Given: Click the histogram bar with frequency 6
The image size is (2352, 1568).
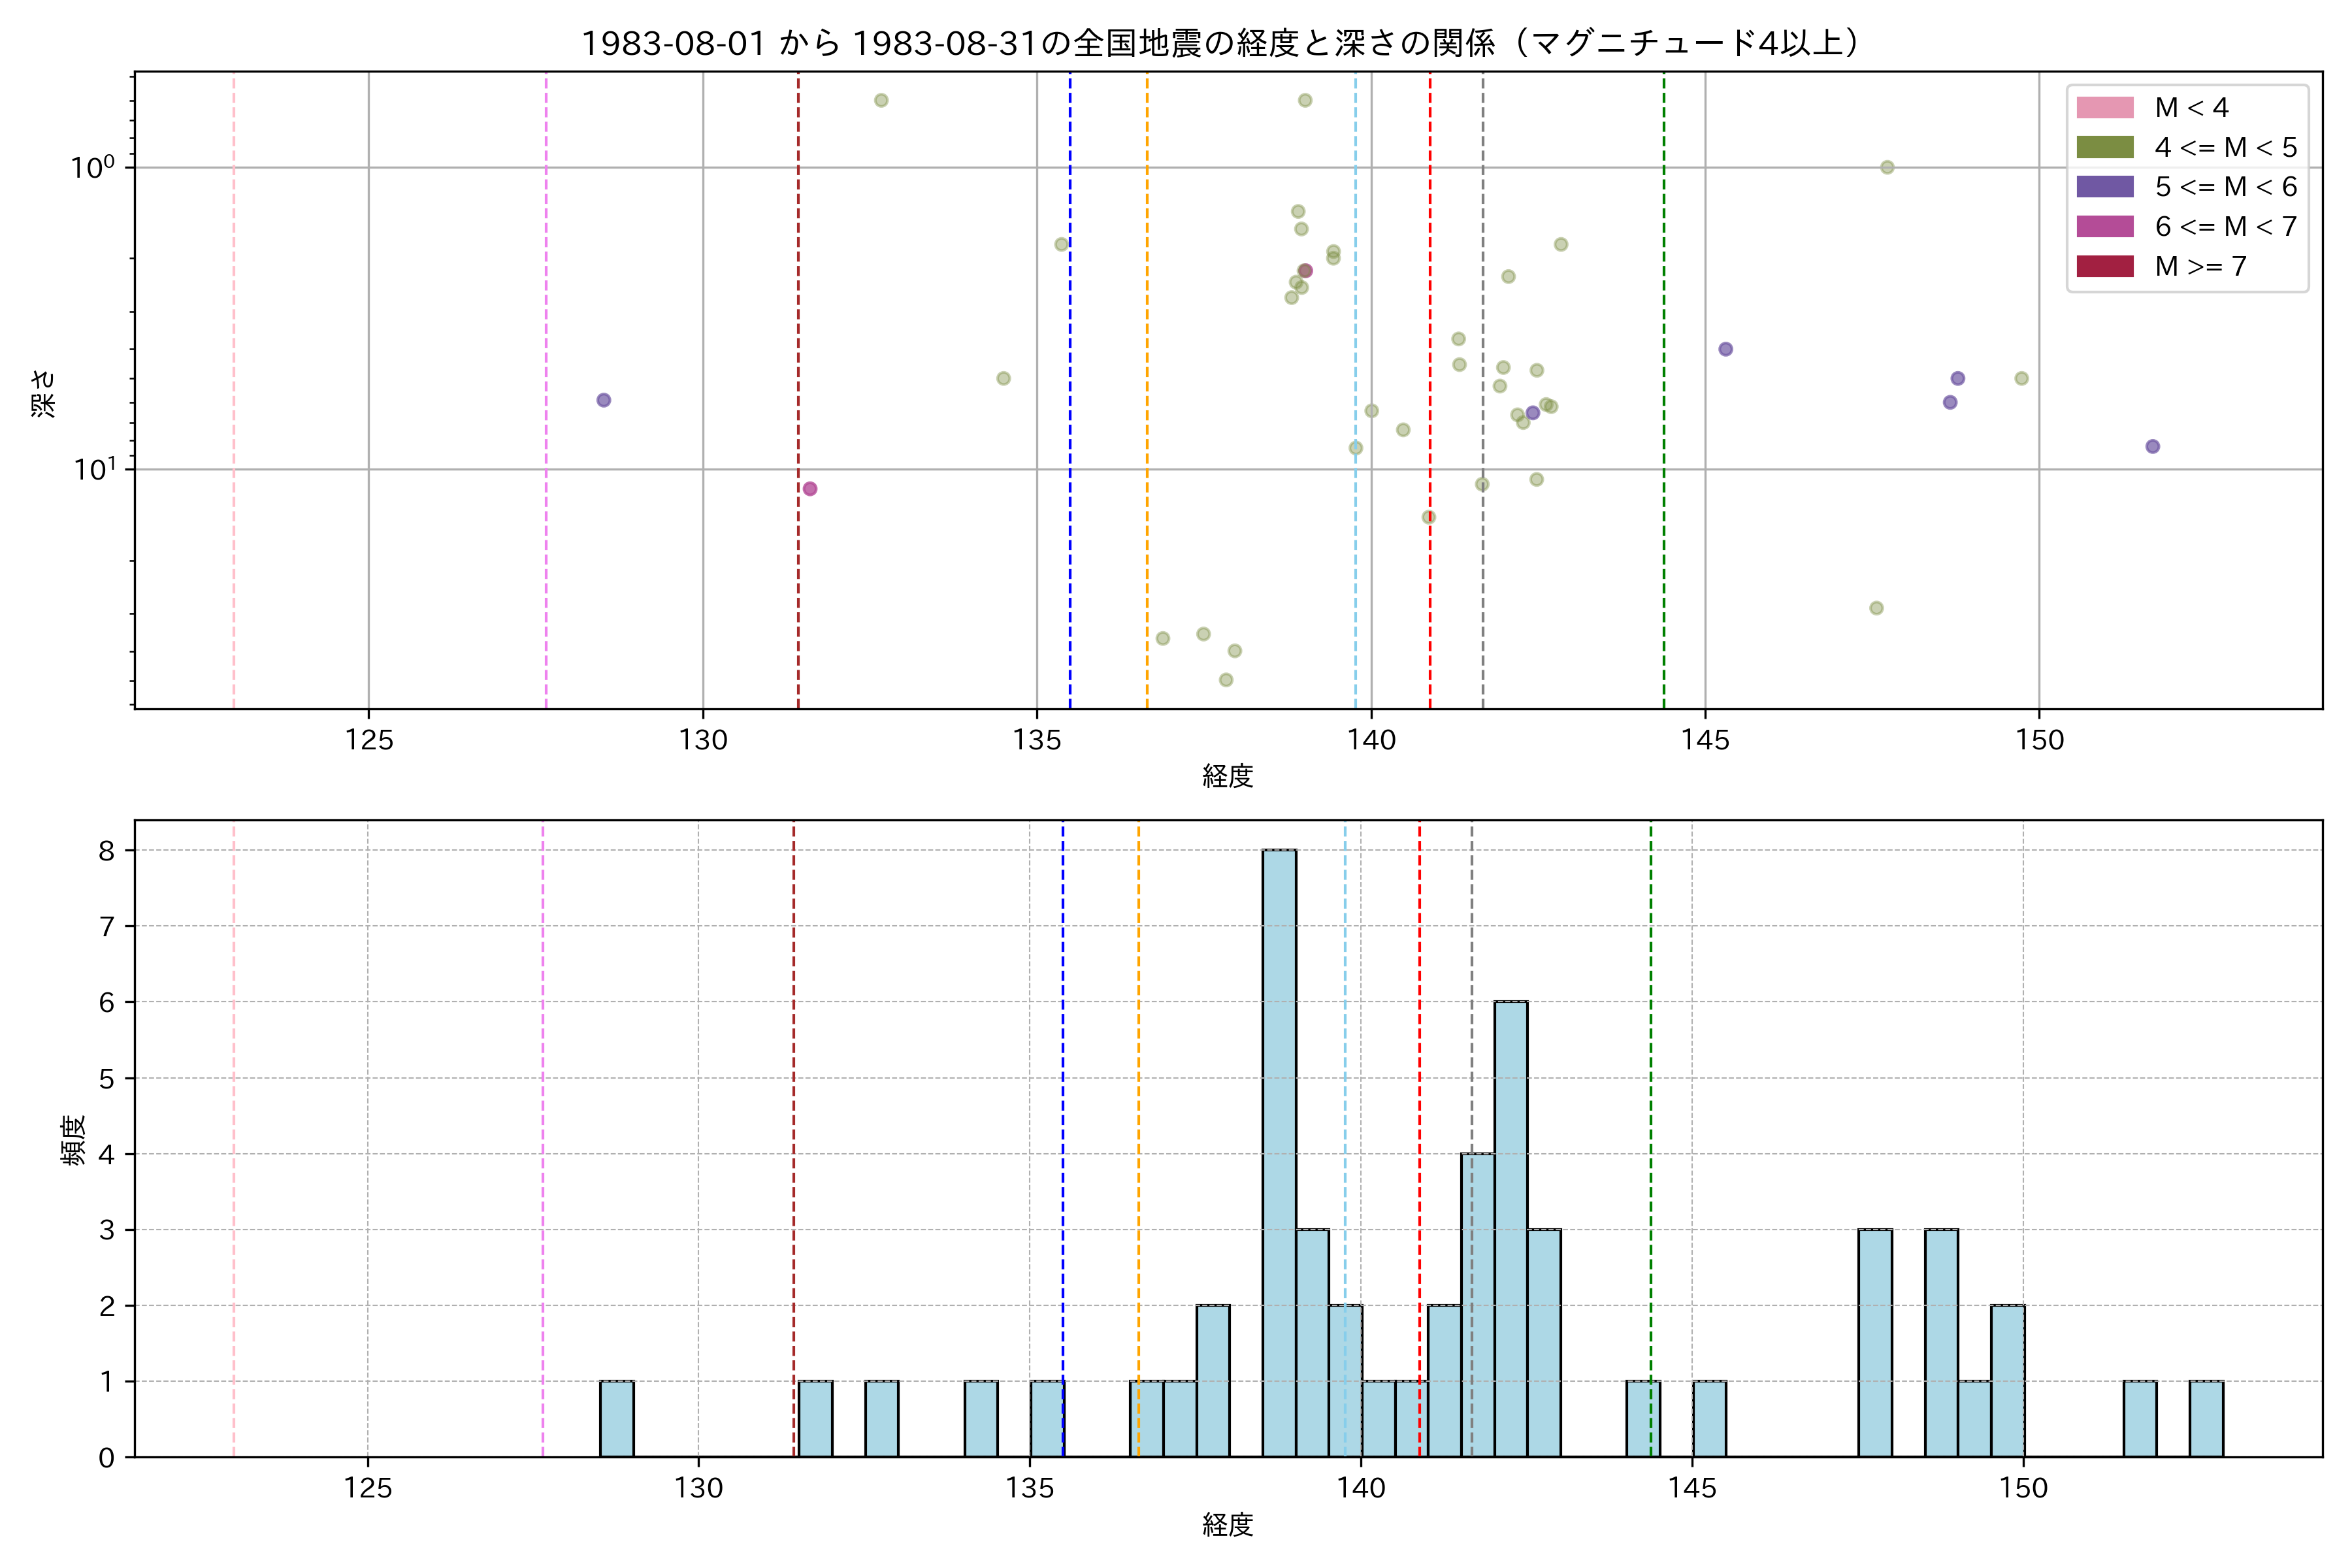Looking at the screenshot, I should pyautogui.click(x=1510, y=1228).
